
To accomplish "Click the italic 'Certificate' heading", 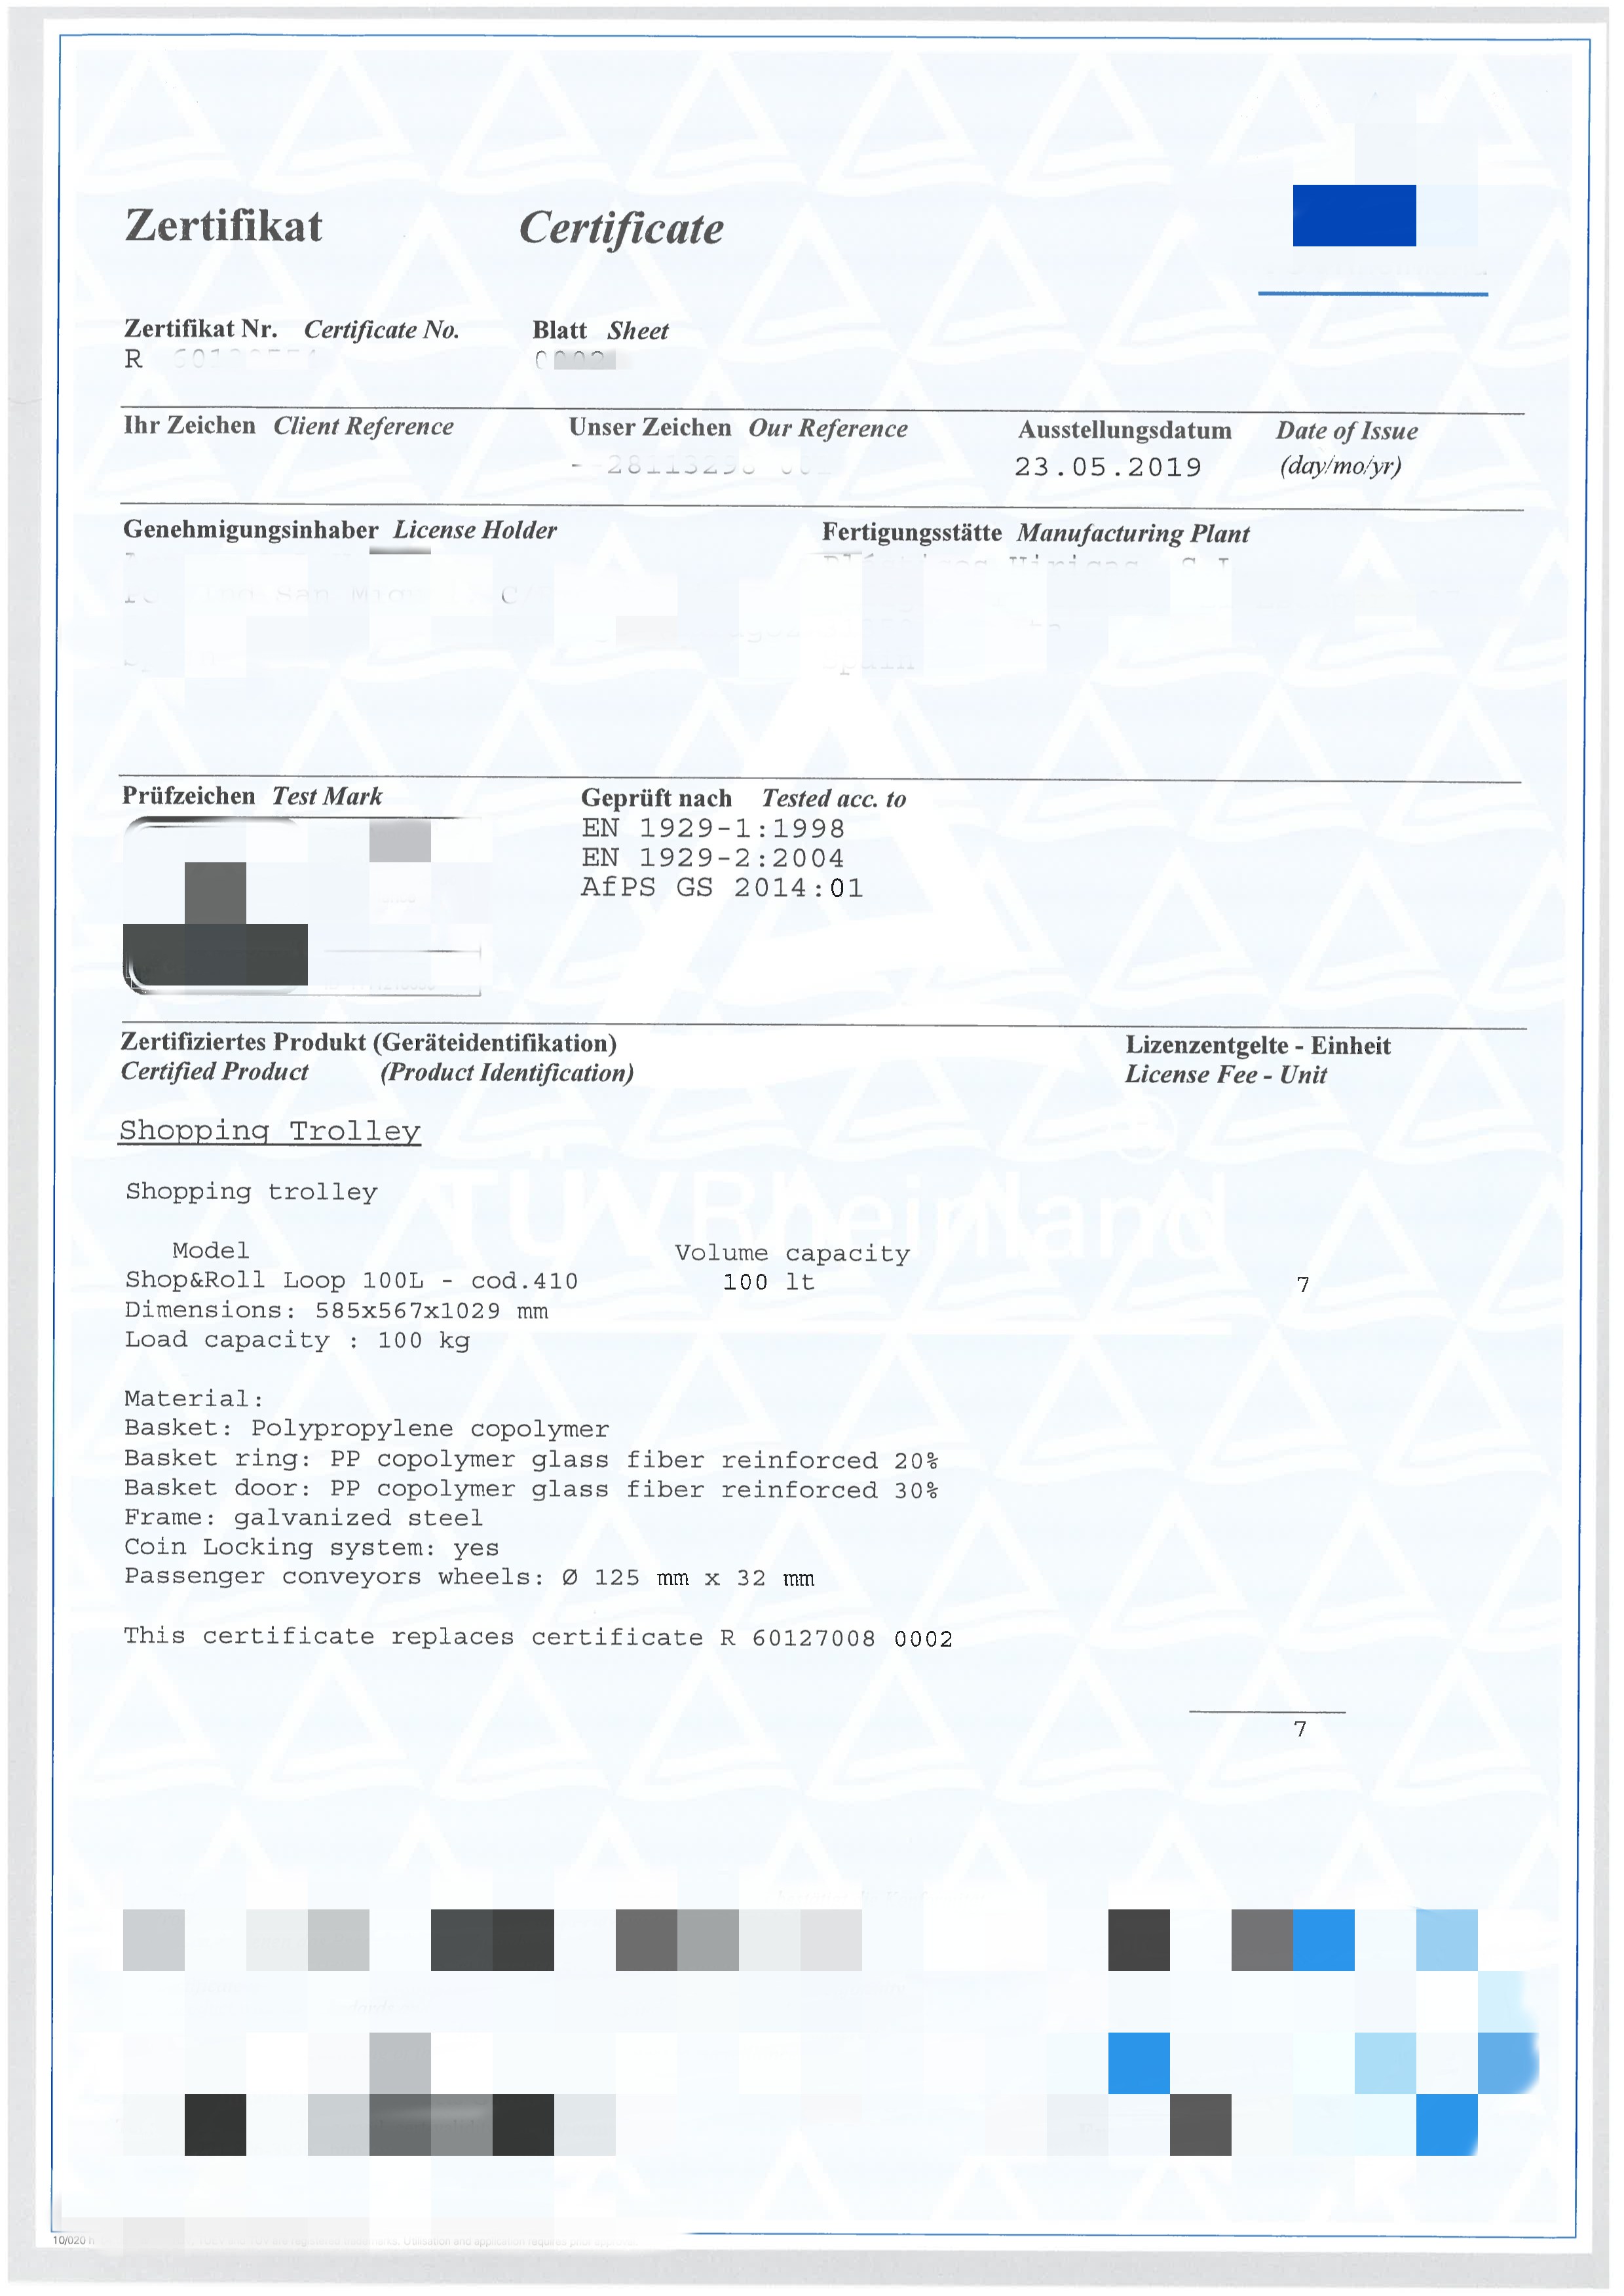I will 621,229.
